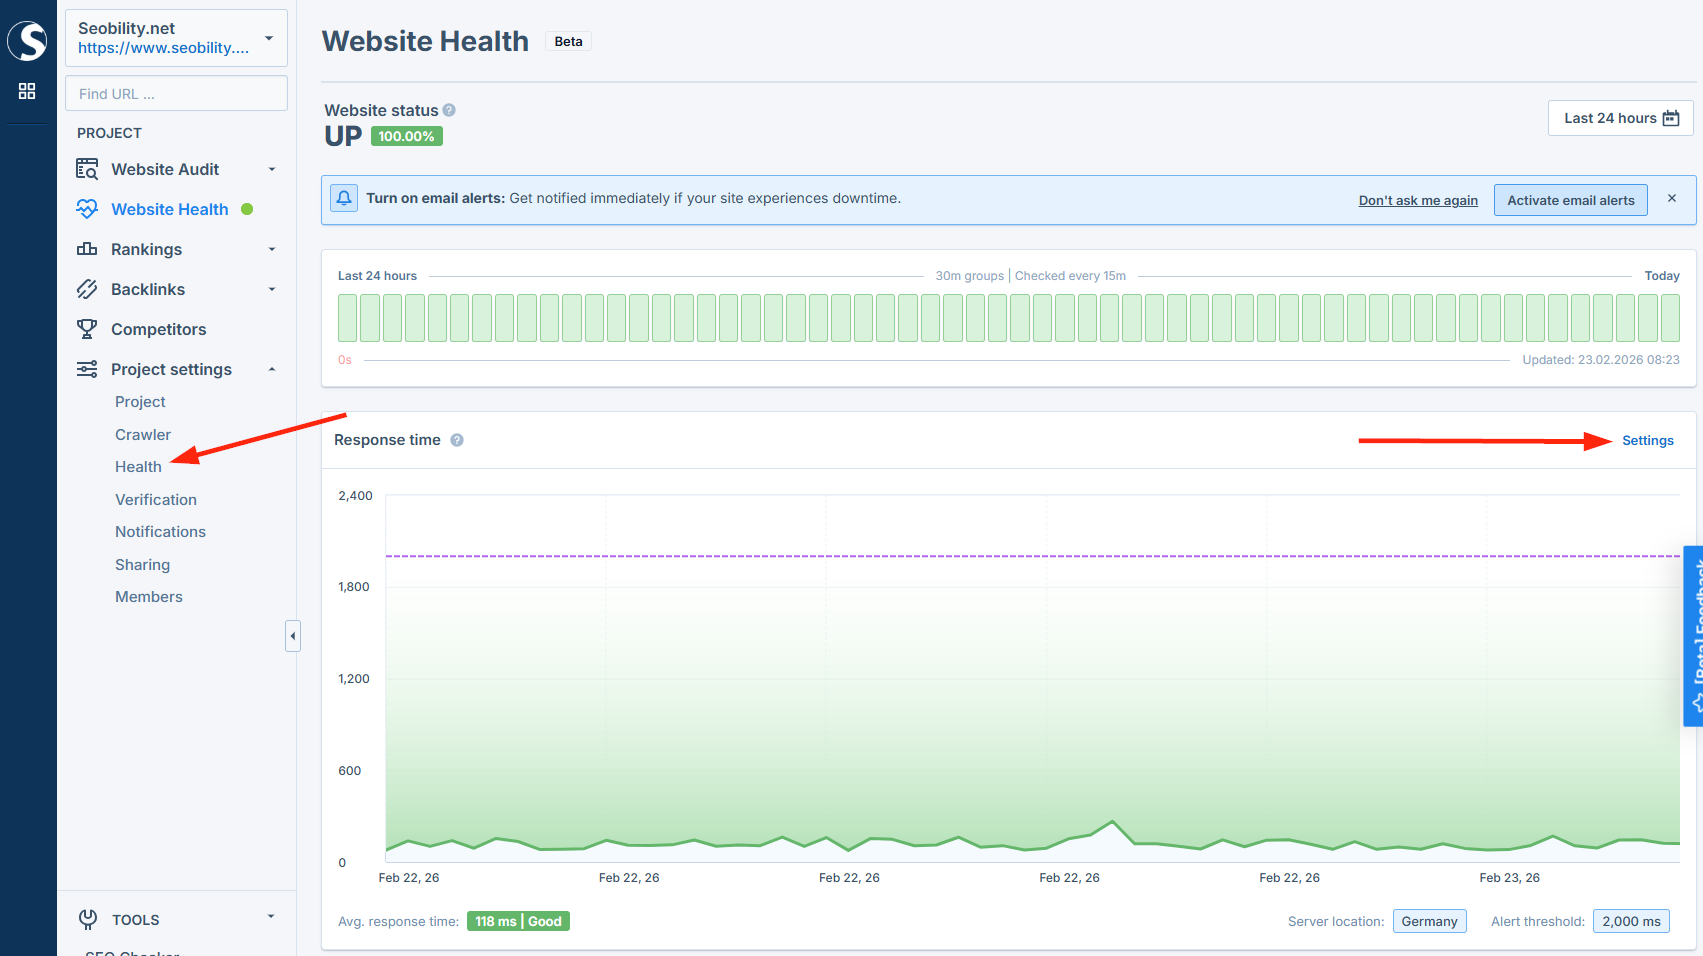Image resolution: width=1703 pixels, height=956 pixels.
Task: Click the Website Health heartbeat icon
Action: 87,209
